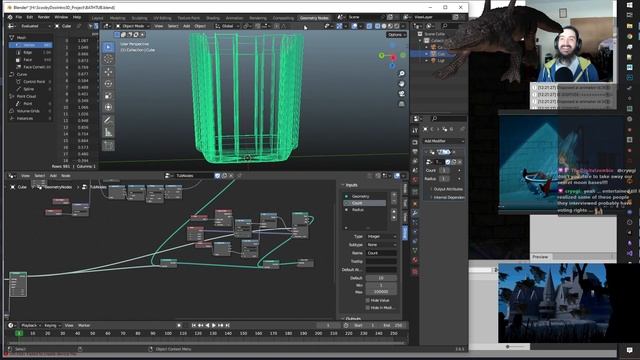Toggle viewport gizmos visibility button
This screenshot has width=640, height=360.
tap(339, 26)
